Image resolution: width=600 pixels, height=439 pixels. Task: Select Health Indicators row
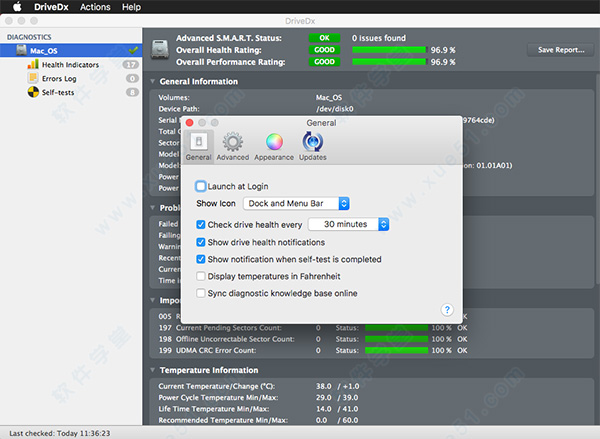71,65
